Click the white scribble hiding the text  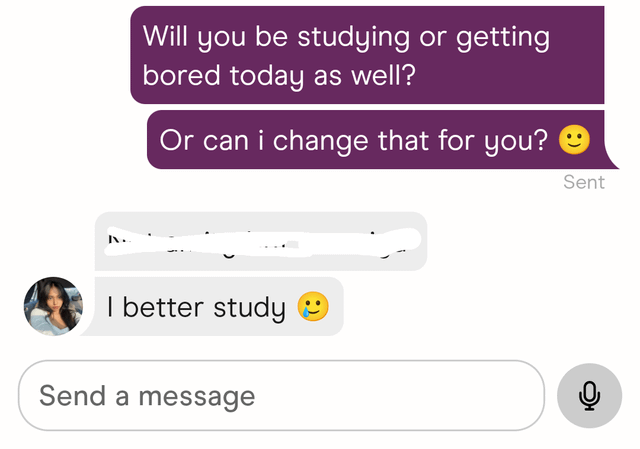click(x=262, y=242)
